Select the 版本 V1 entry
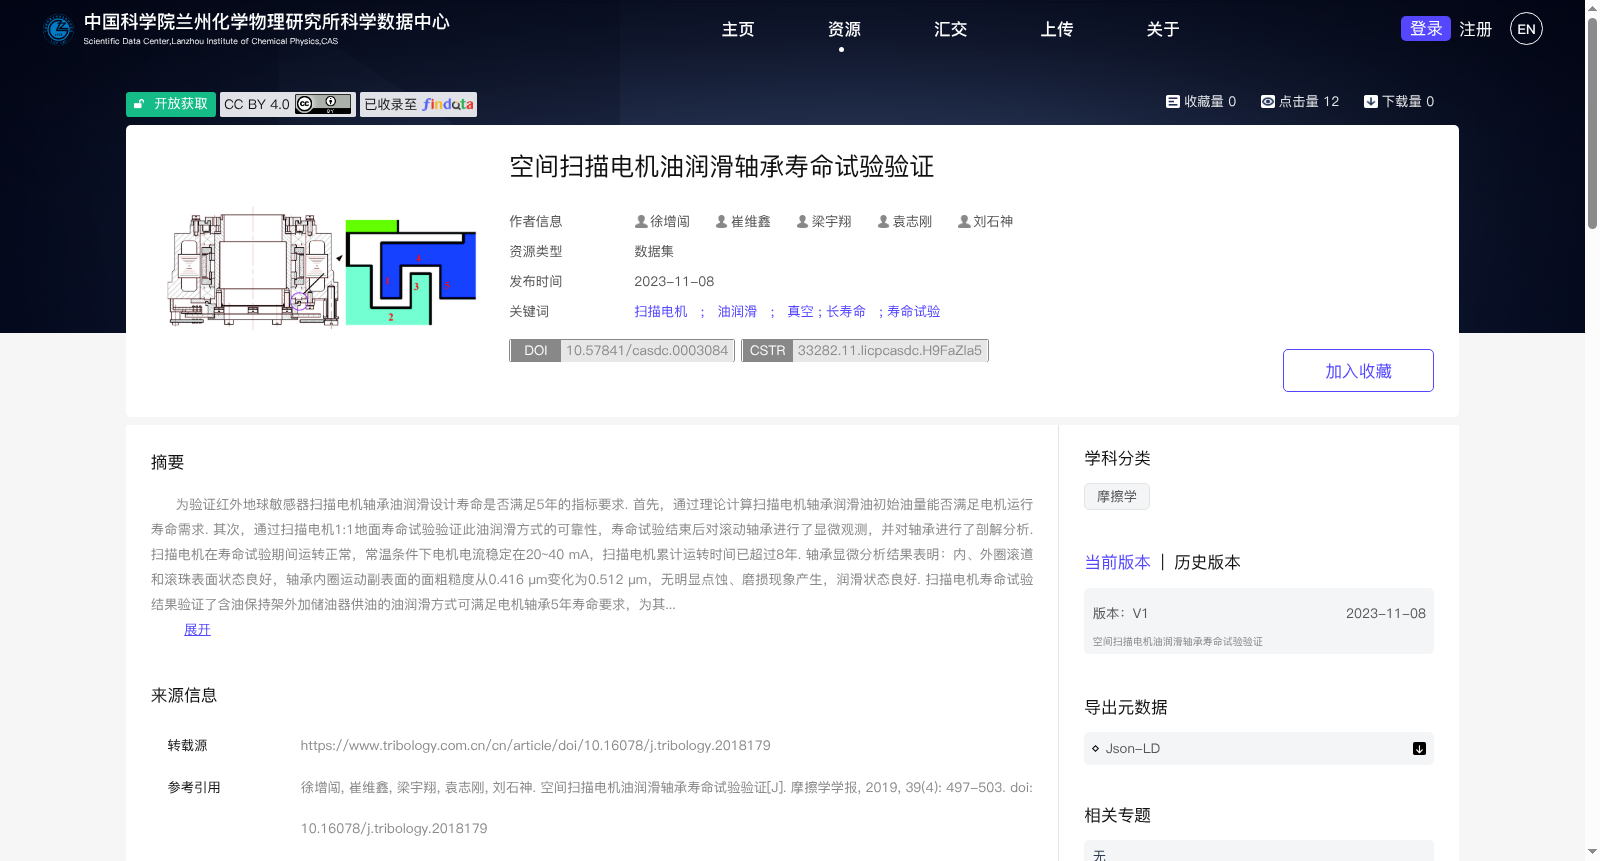The image size is (1600, 861). pos(1259,622)
